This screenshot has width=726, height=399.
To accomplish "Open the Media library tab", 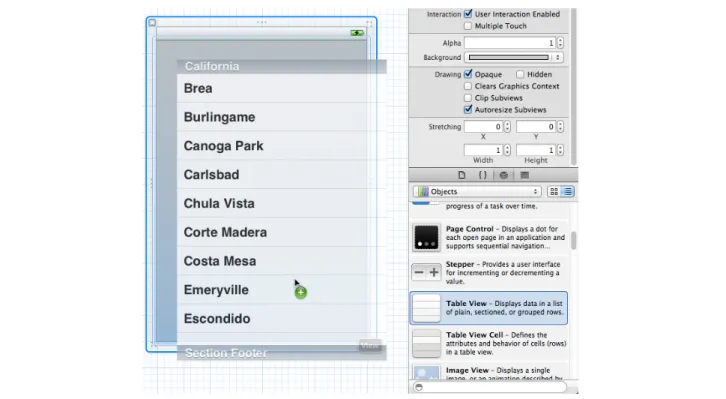I will coord(524,175).
